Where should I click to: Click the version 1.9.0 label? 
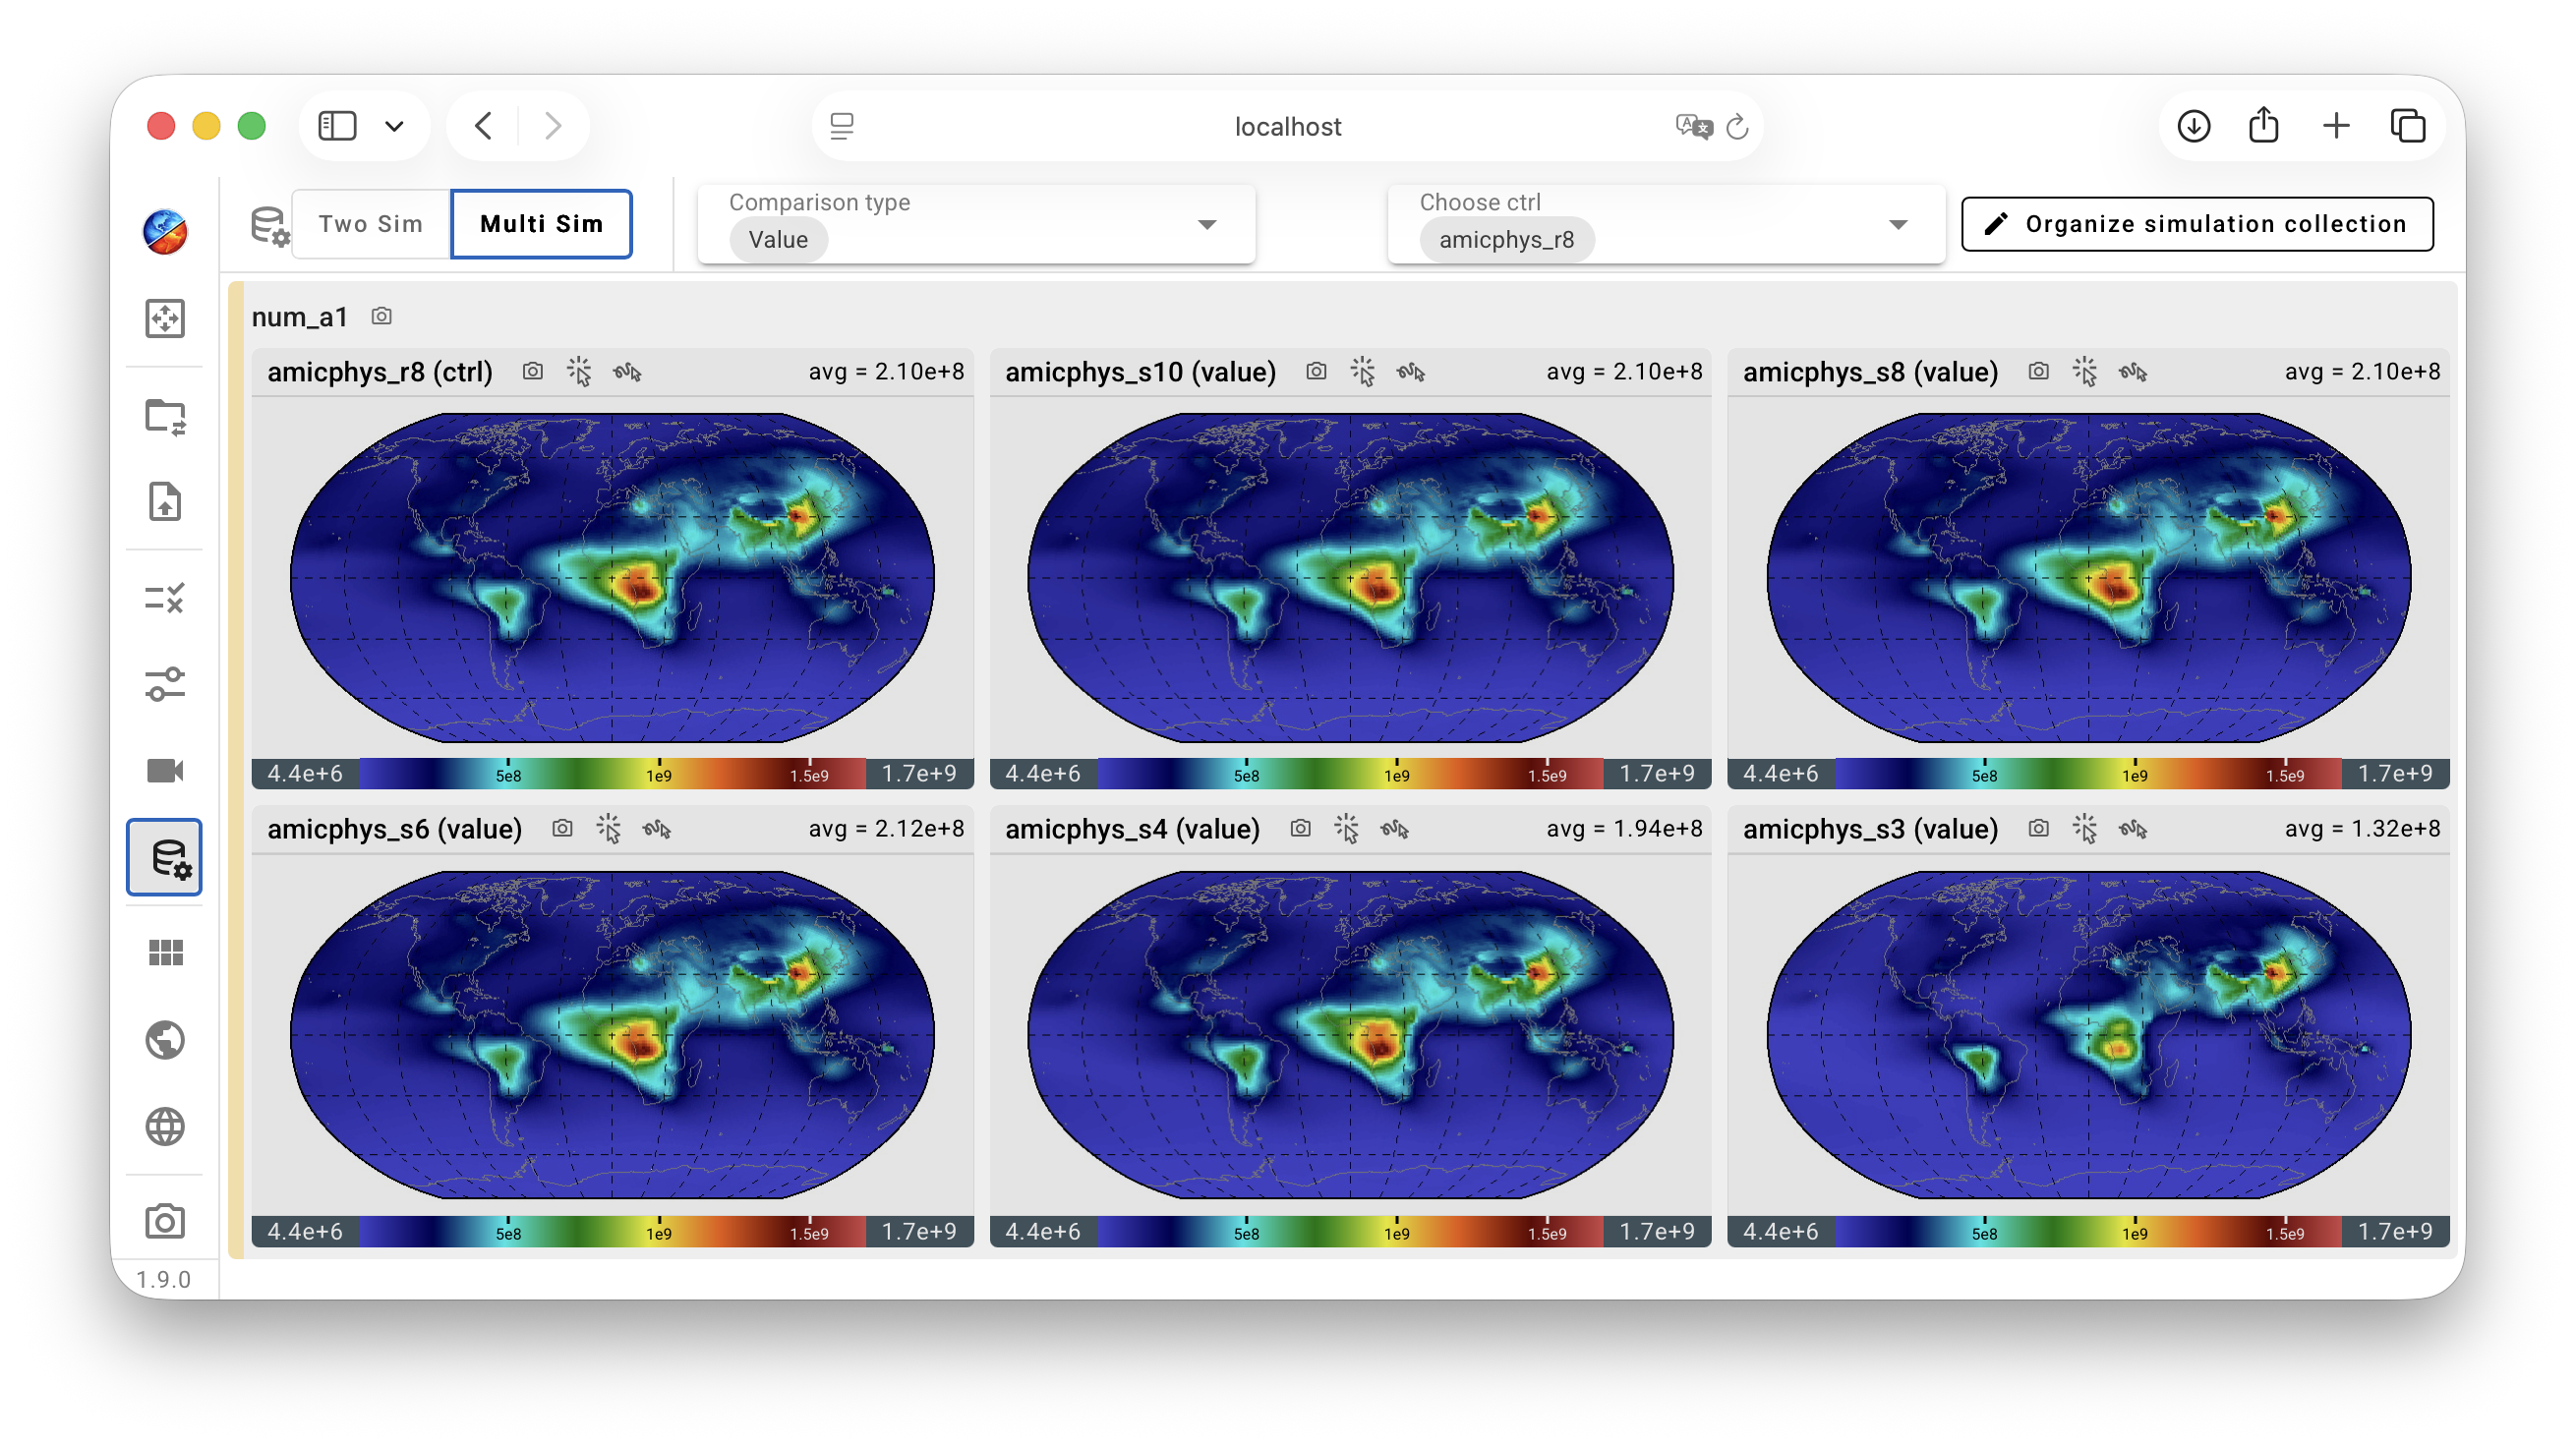click(163, 1280)
